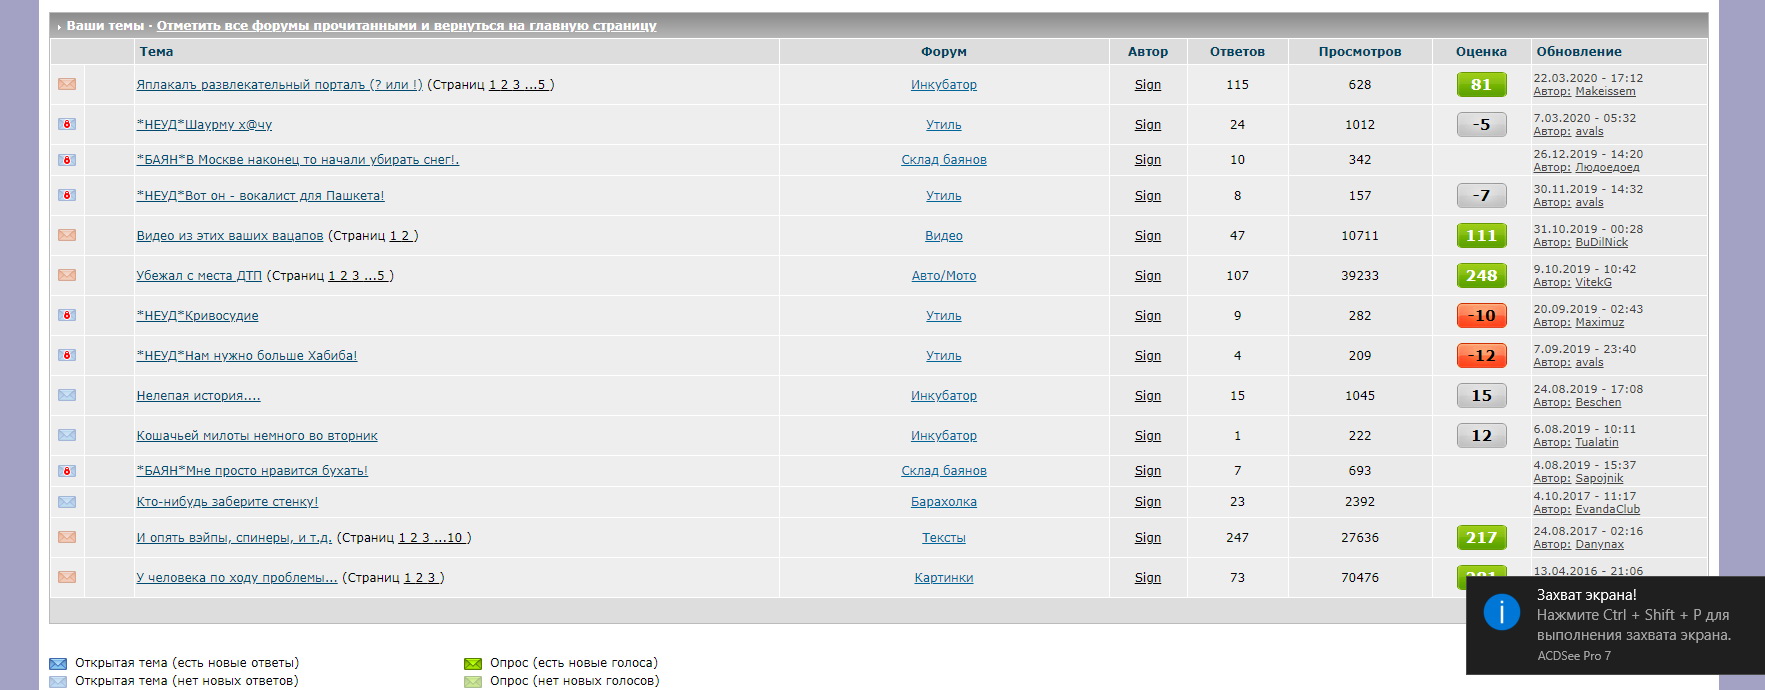Open the Авто/Мото forum link
The height and width of the screenshot is (690, 1765).
(x=943, y=276)
